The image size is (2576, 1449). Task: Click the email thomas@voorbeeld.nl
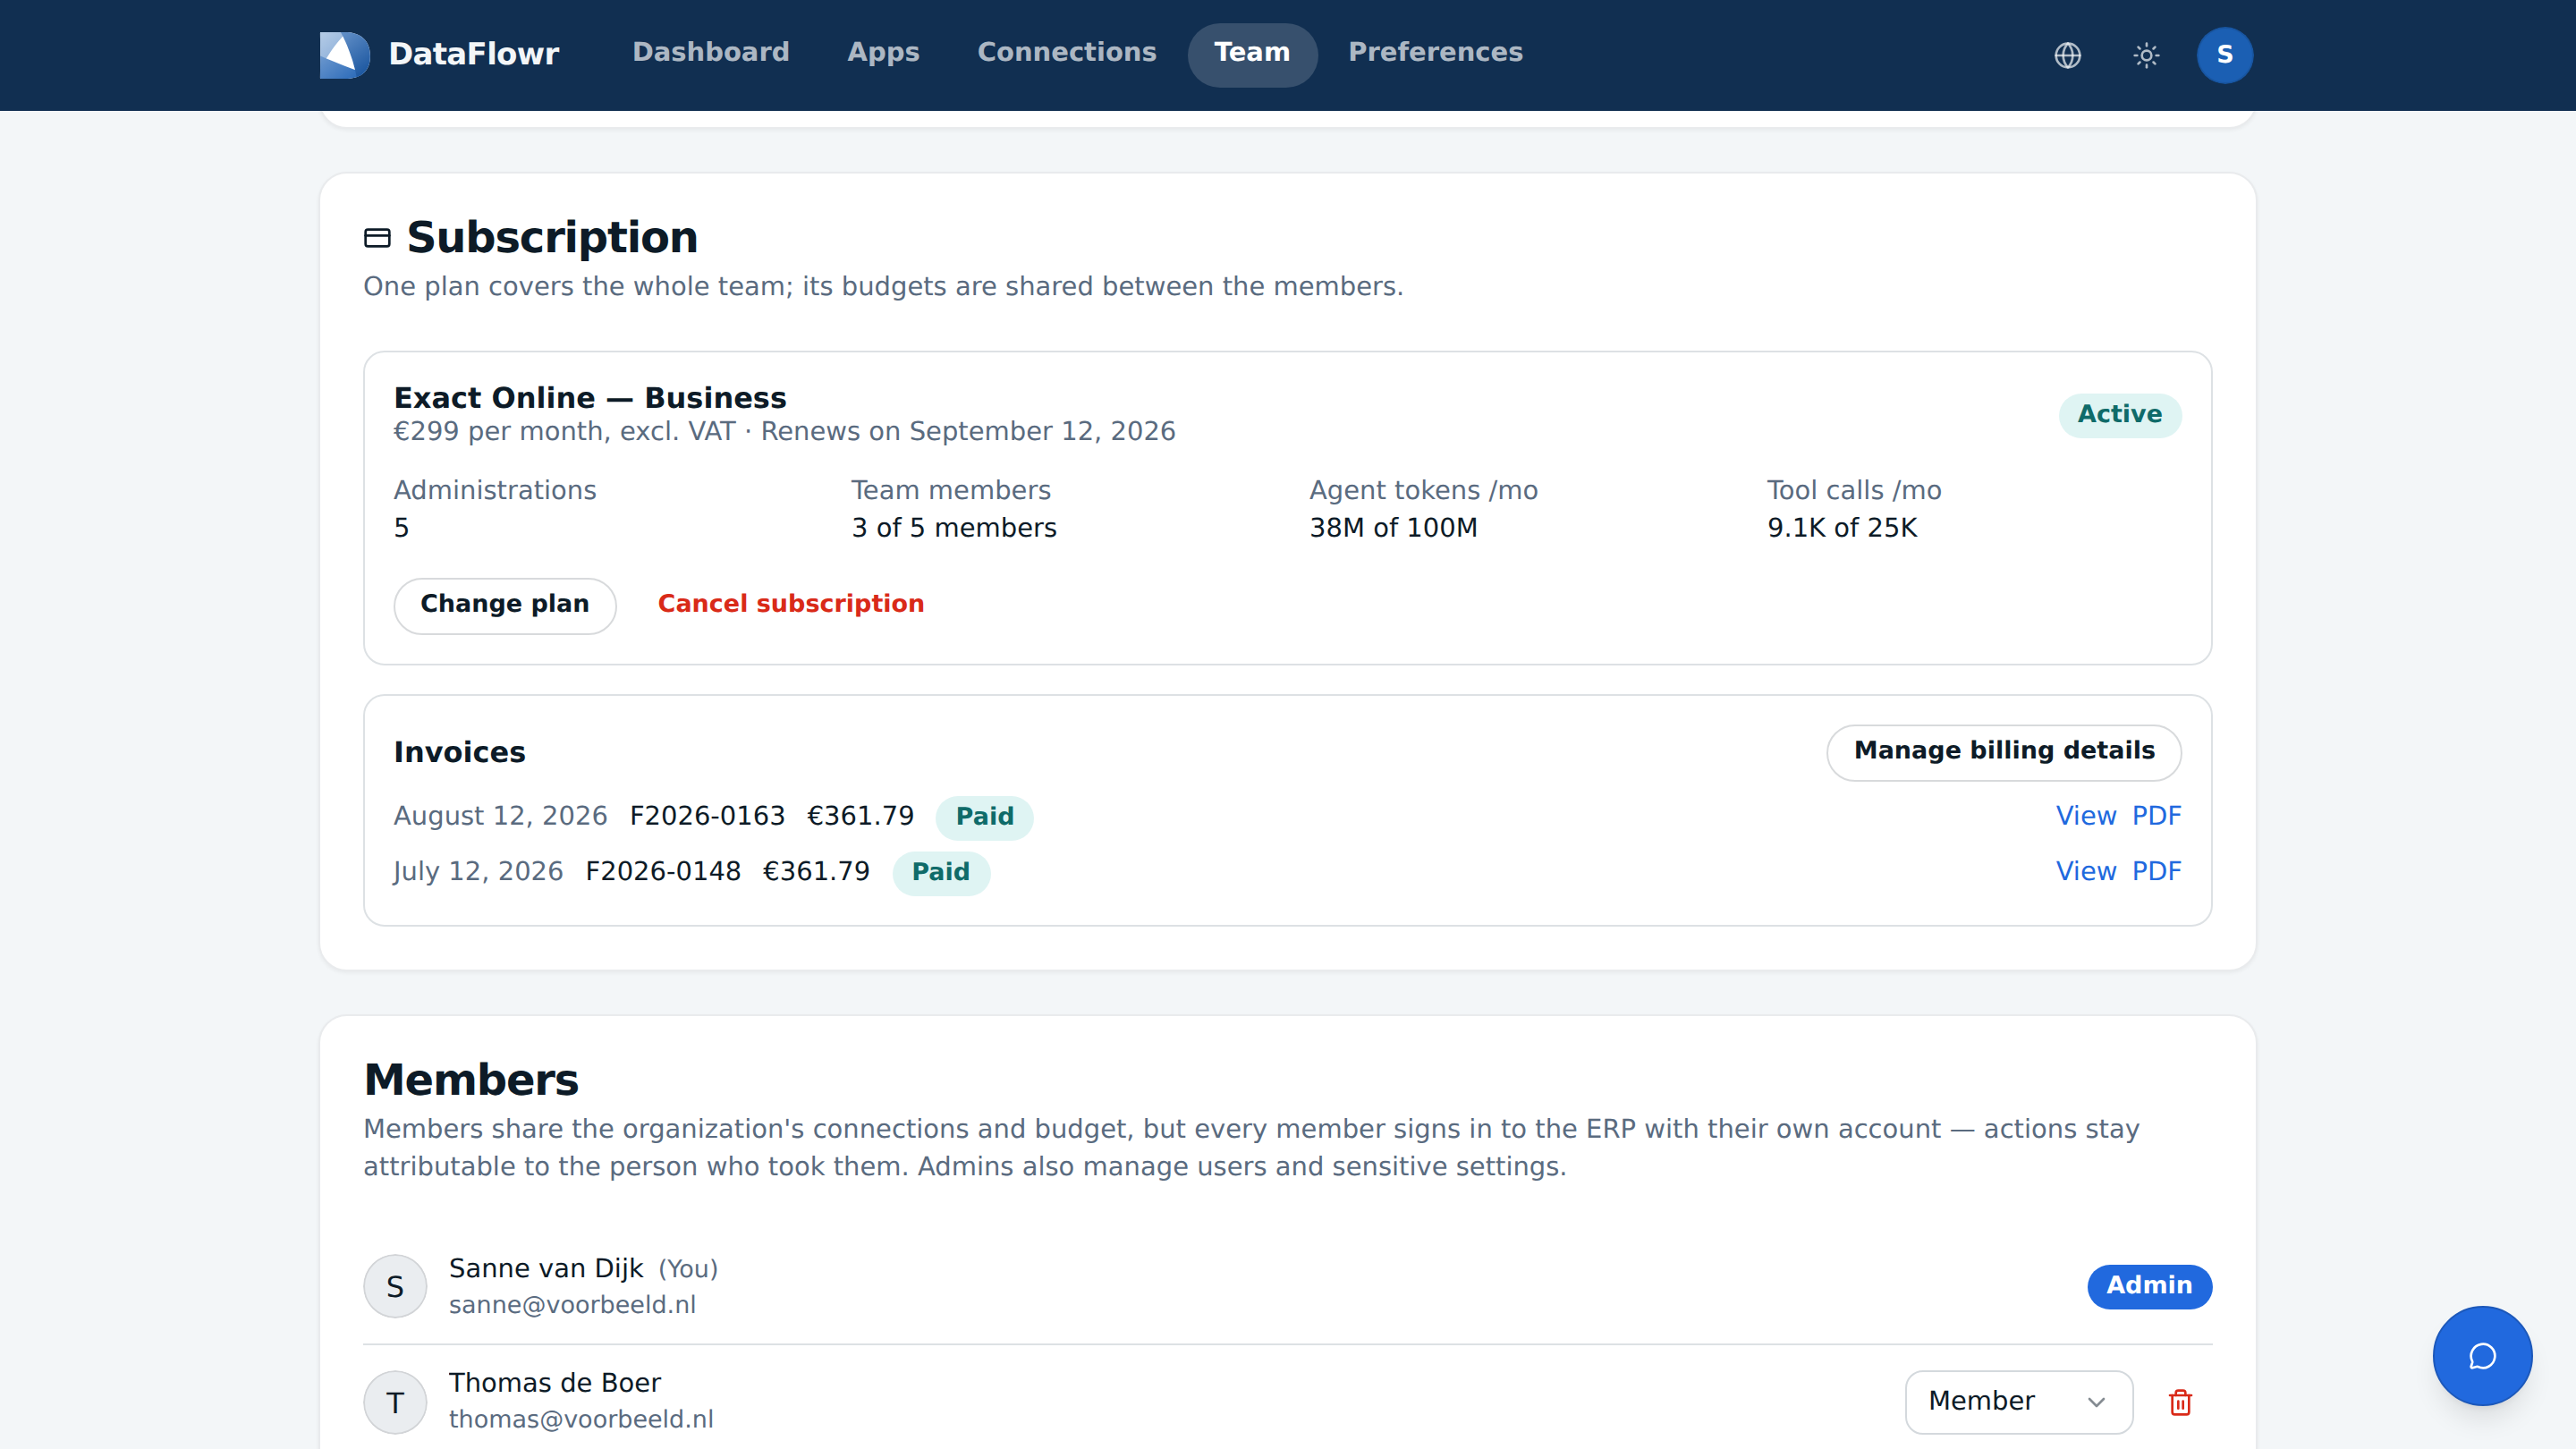click(581, 1420)
